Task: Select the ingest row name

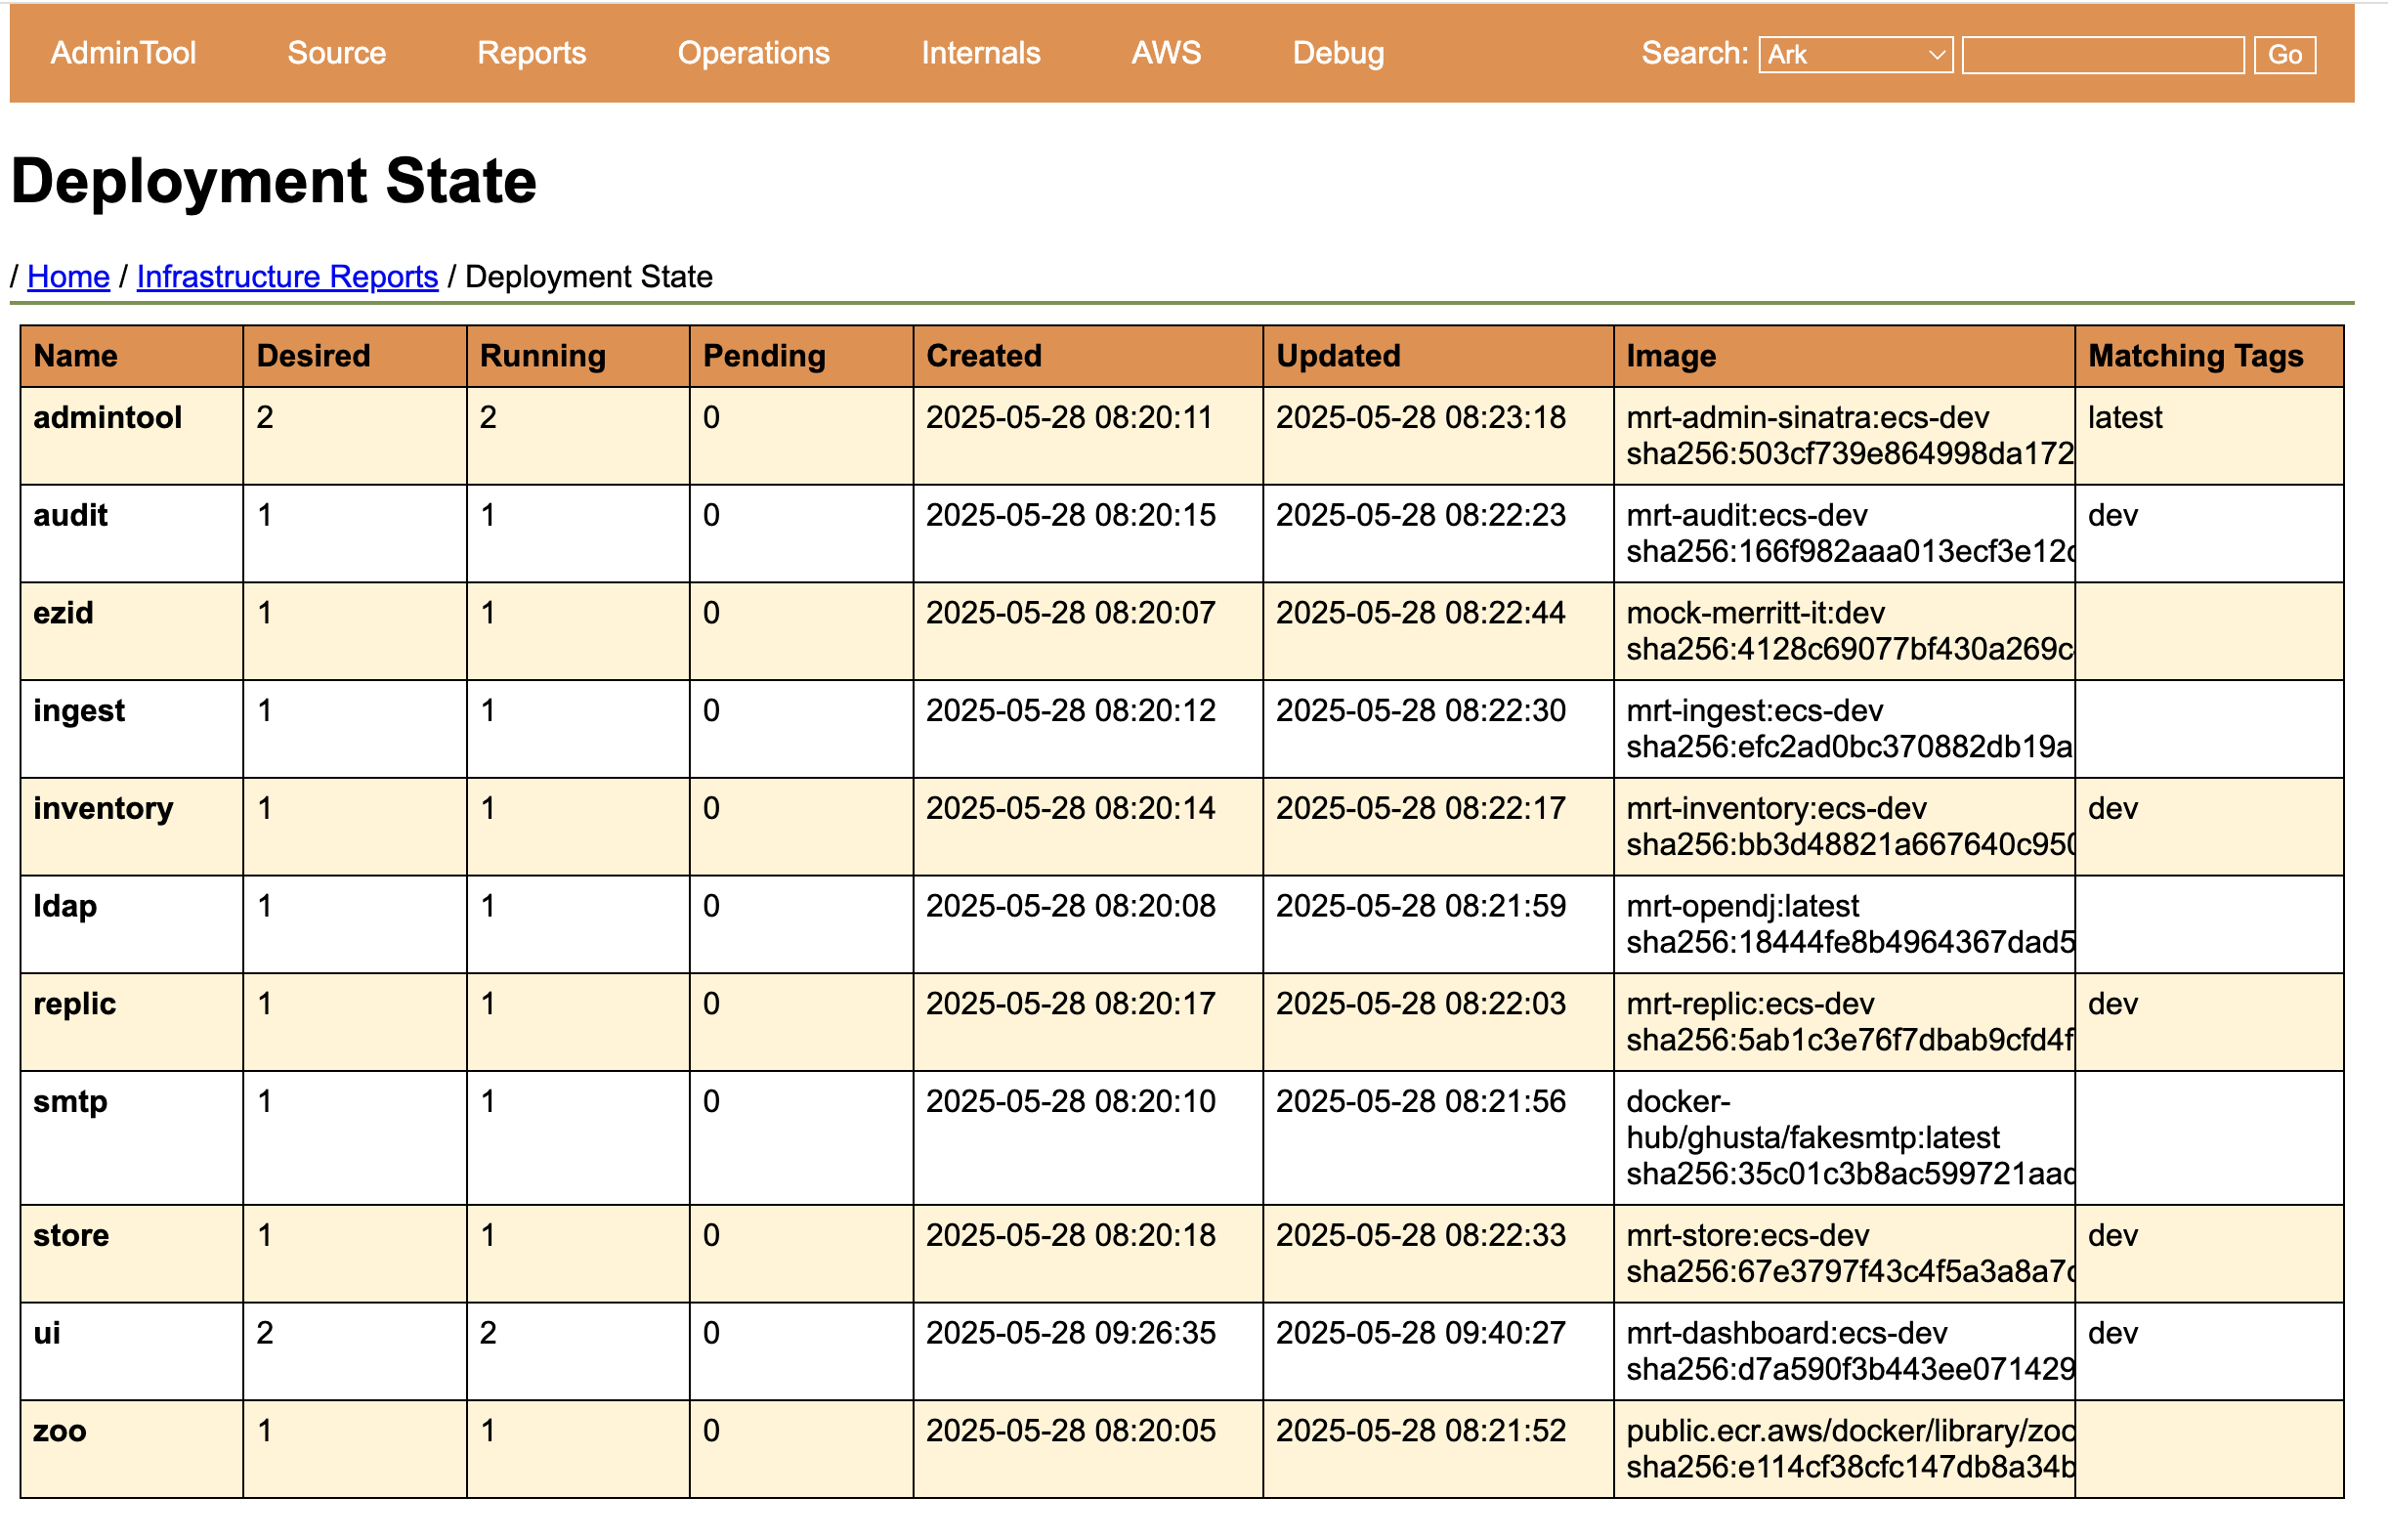Action: tap(79, 711)
